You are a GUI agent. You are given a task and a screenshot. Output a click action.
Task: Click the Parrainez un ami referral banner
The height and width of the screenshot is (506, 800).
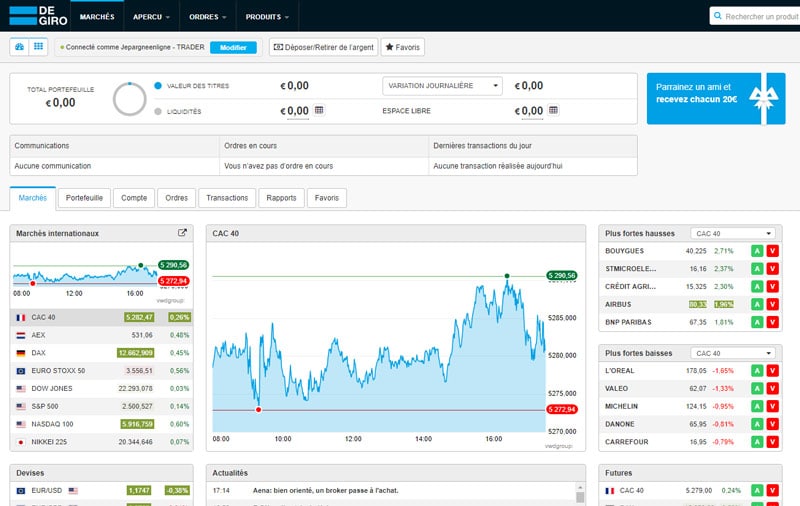click(x=716, y=98)
